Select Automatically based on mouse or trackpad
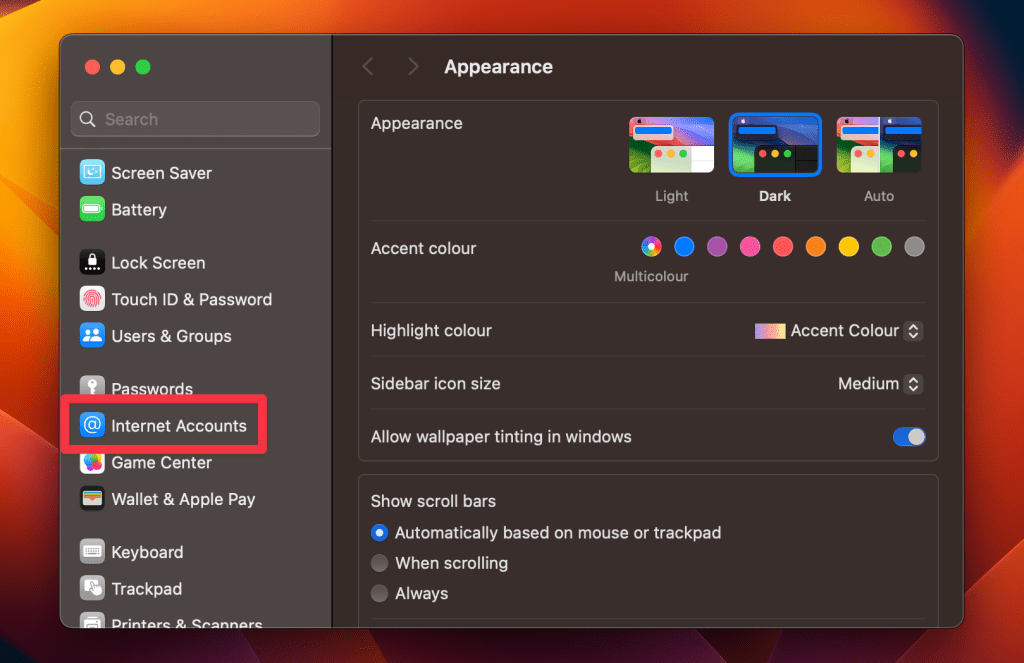This screenshot has width=1024, height=663. tap(379, 532)
